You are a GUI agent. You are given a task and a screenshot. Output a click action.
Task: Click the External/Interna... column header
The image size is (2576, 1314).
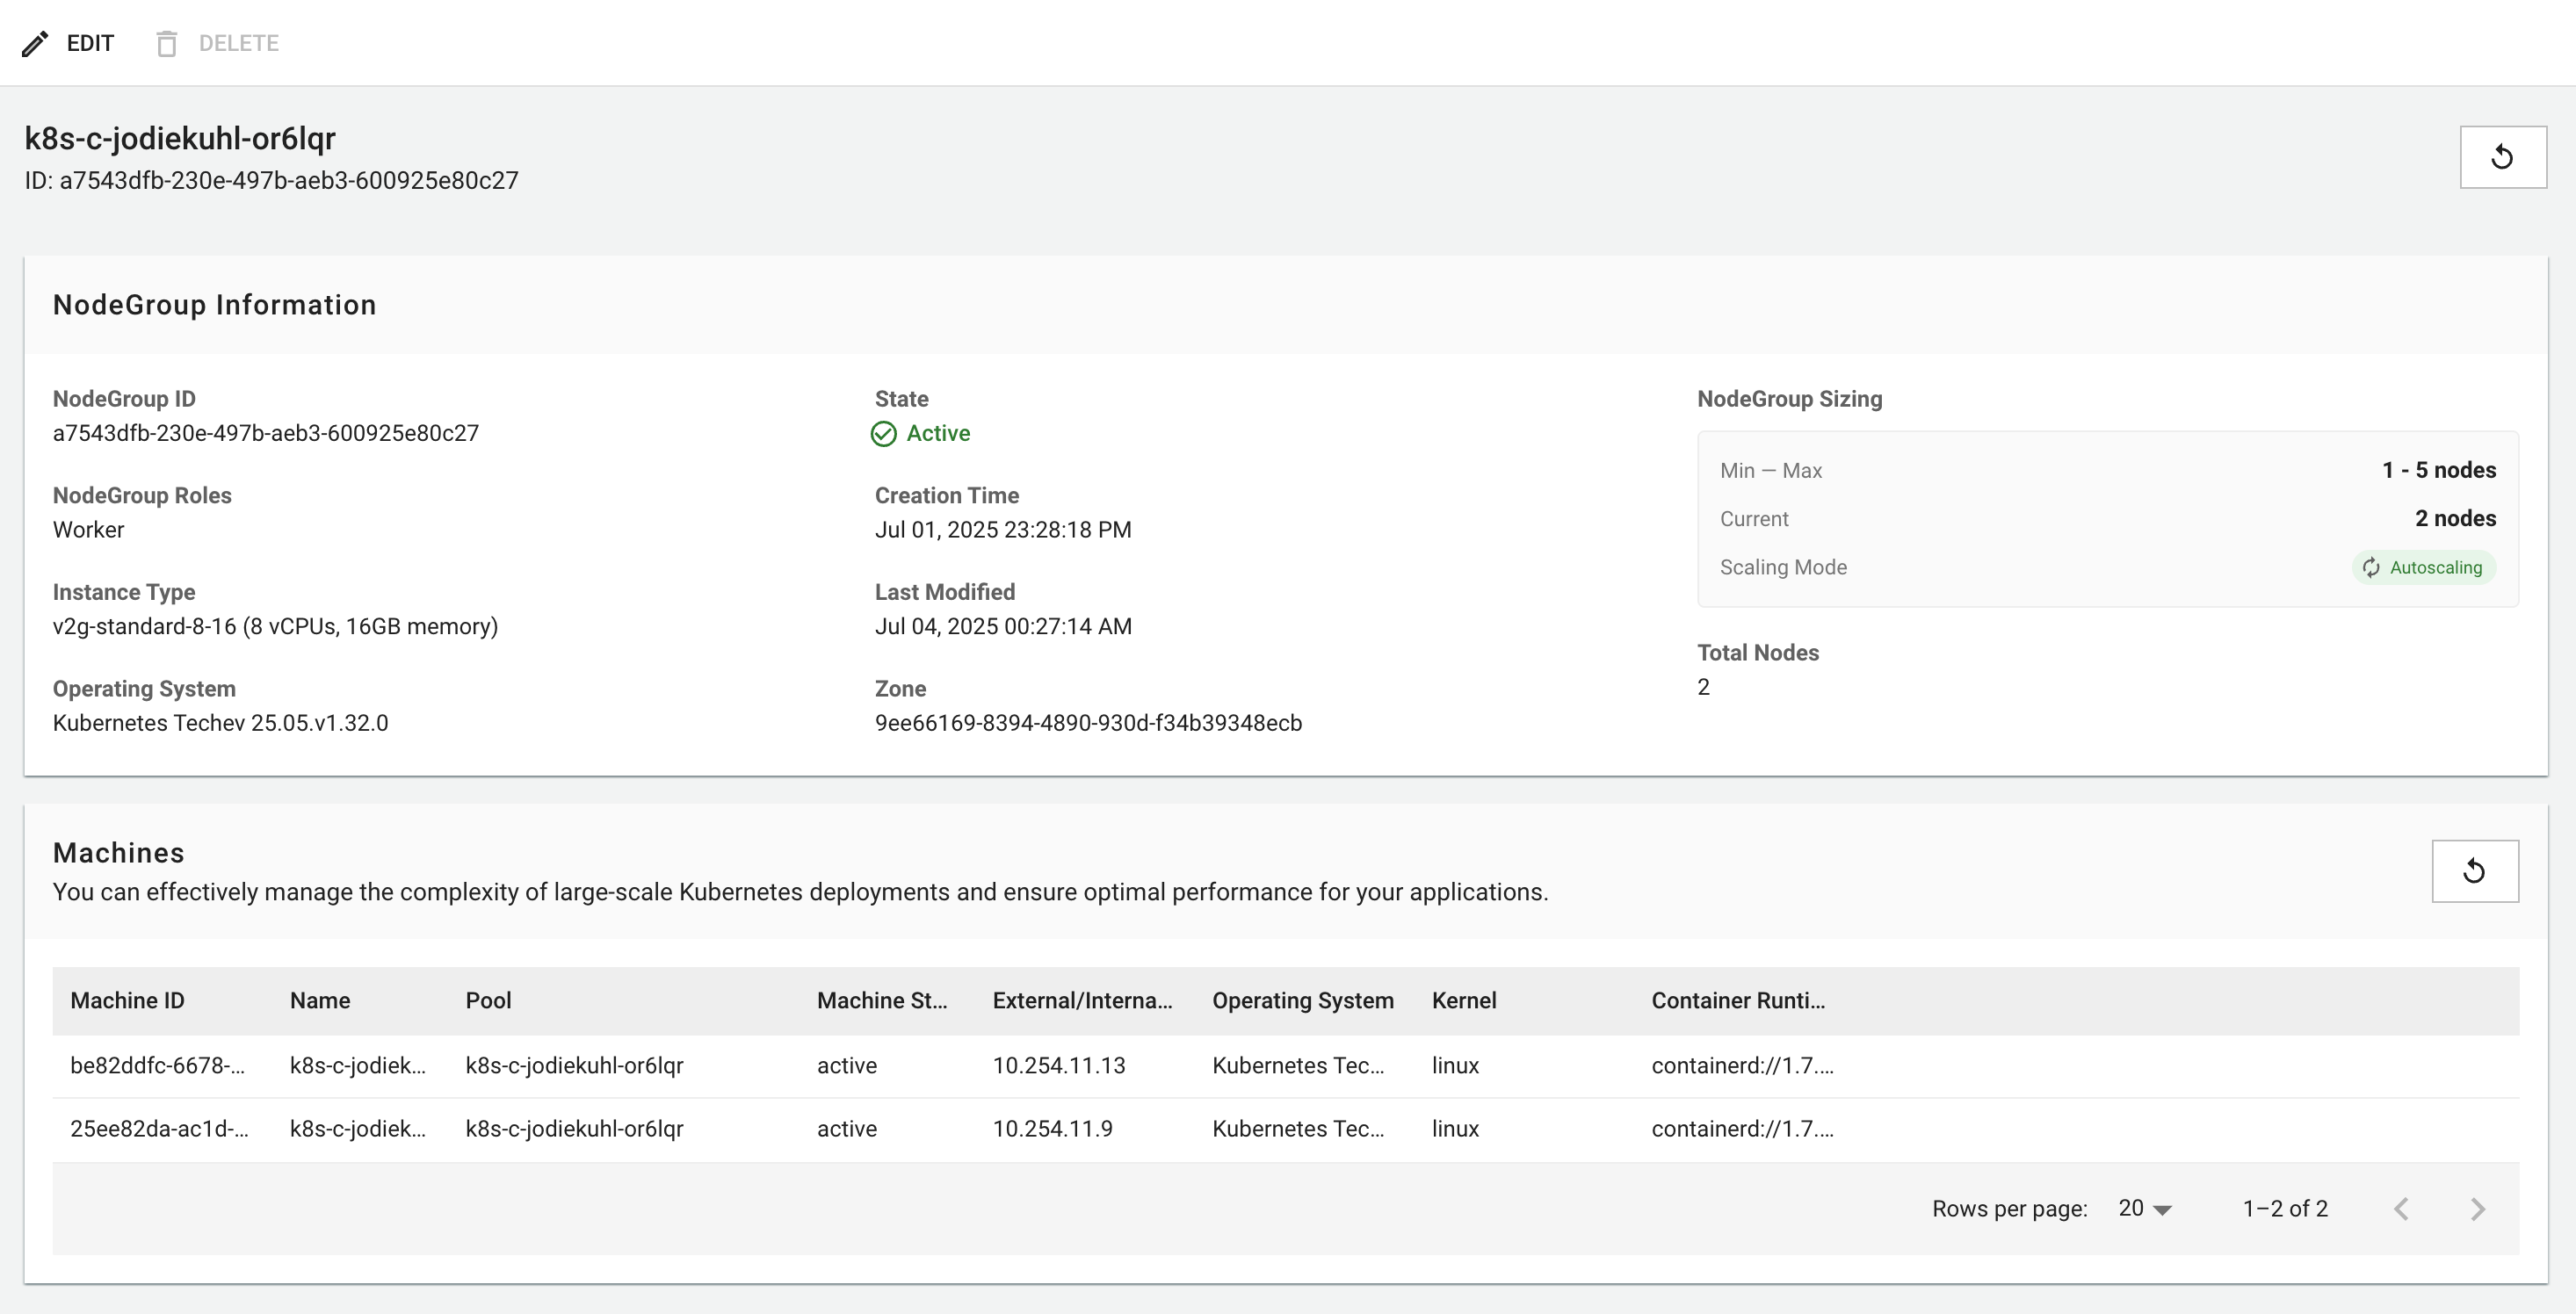click(1082, 1001)
